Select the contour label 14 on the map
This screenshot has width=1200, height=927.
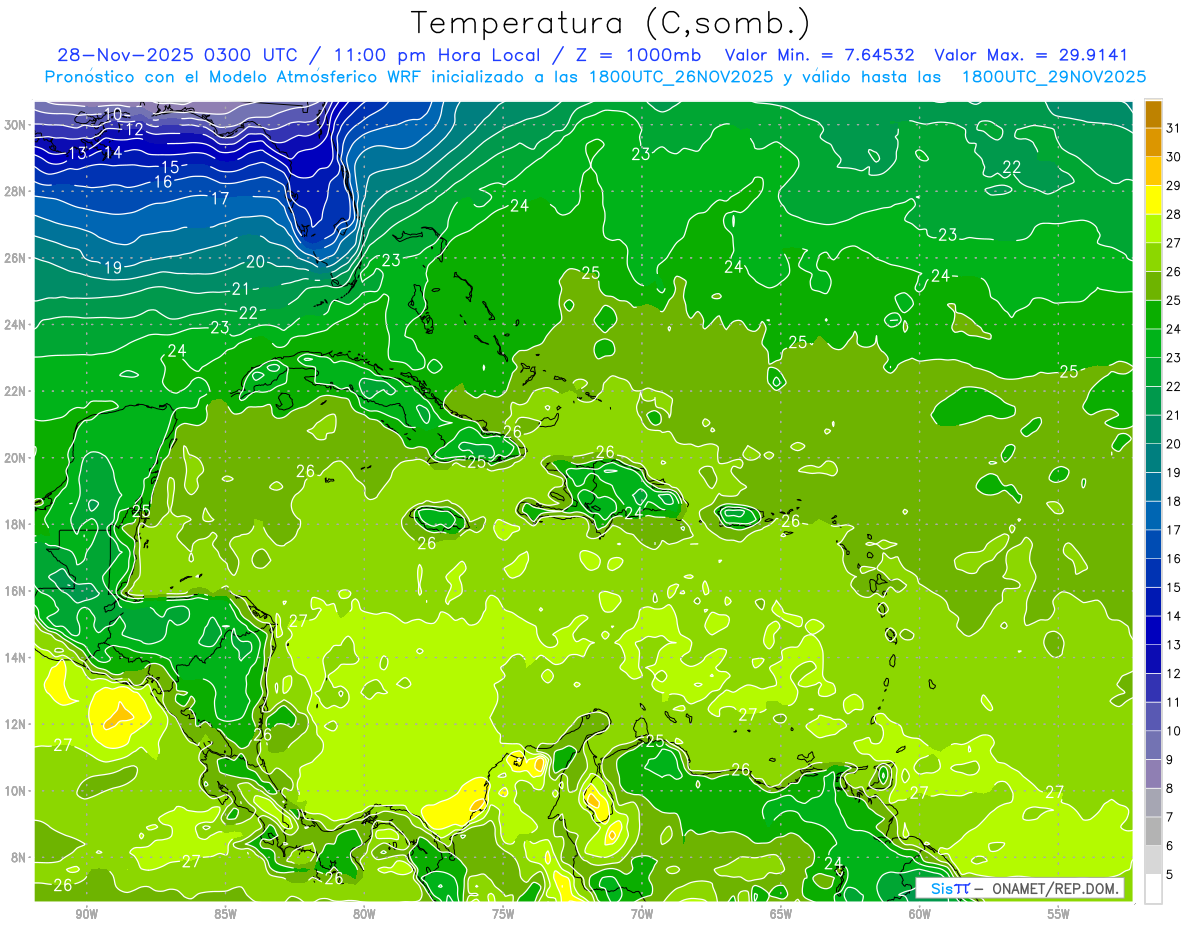pos(112,153)
